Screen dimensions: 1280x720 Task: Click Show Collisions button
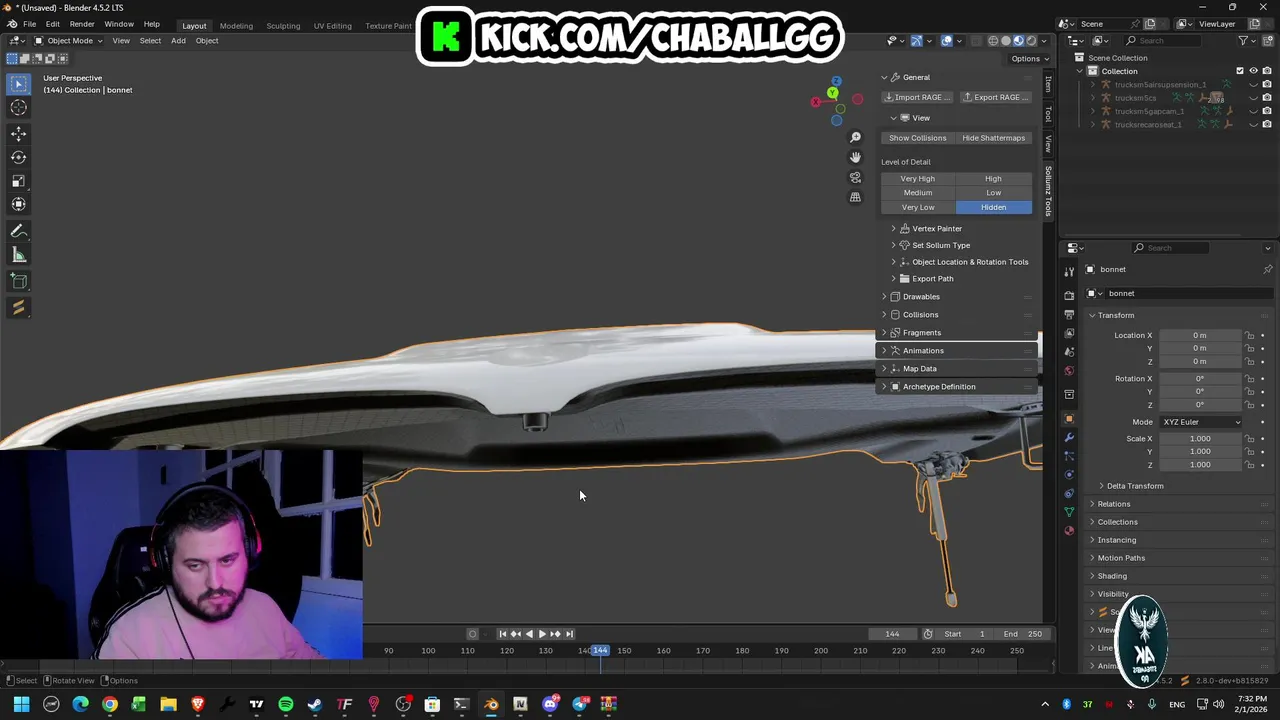point(917,138)
